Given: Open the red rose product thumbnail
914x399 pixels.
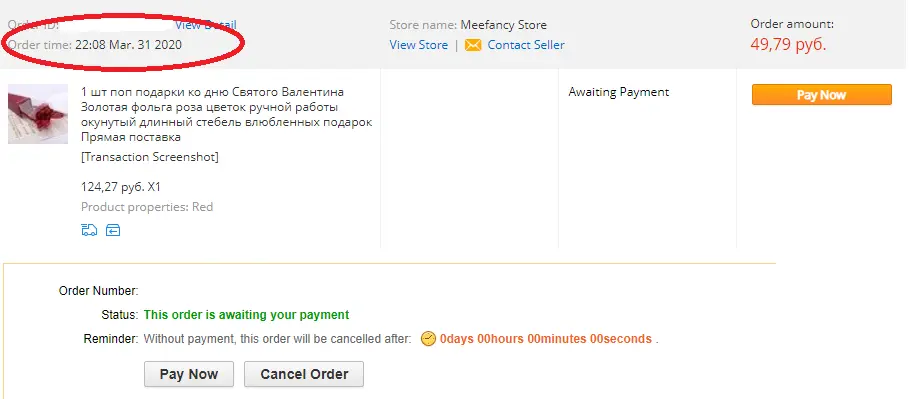Looking at the screenshot, I should pos(38,114).
